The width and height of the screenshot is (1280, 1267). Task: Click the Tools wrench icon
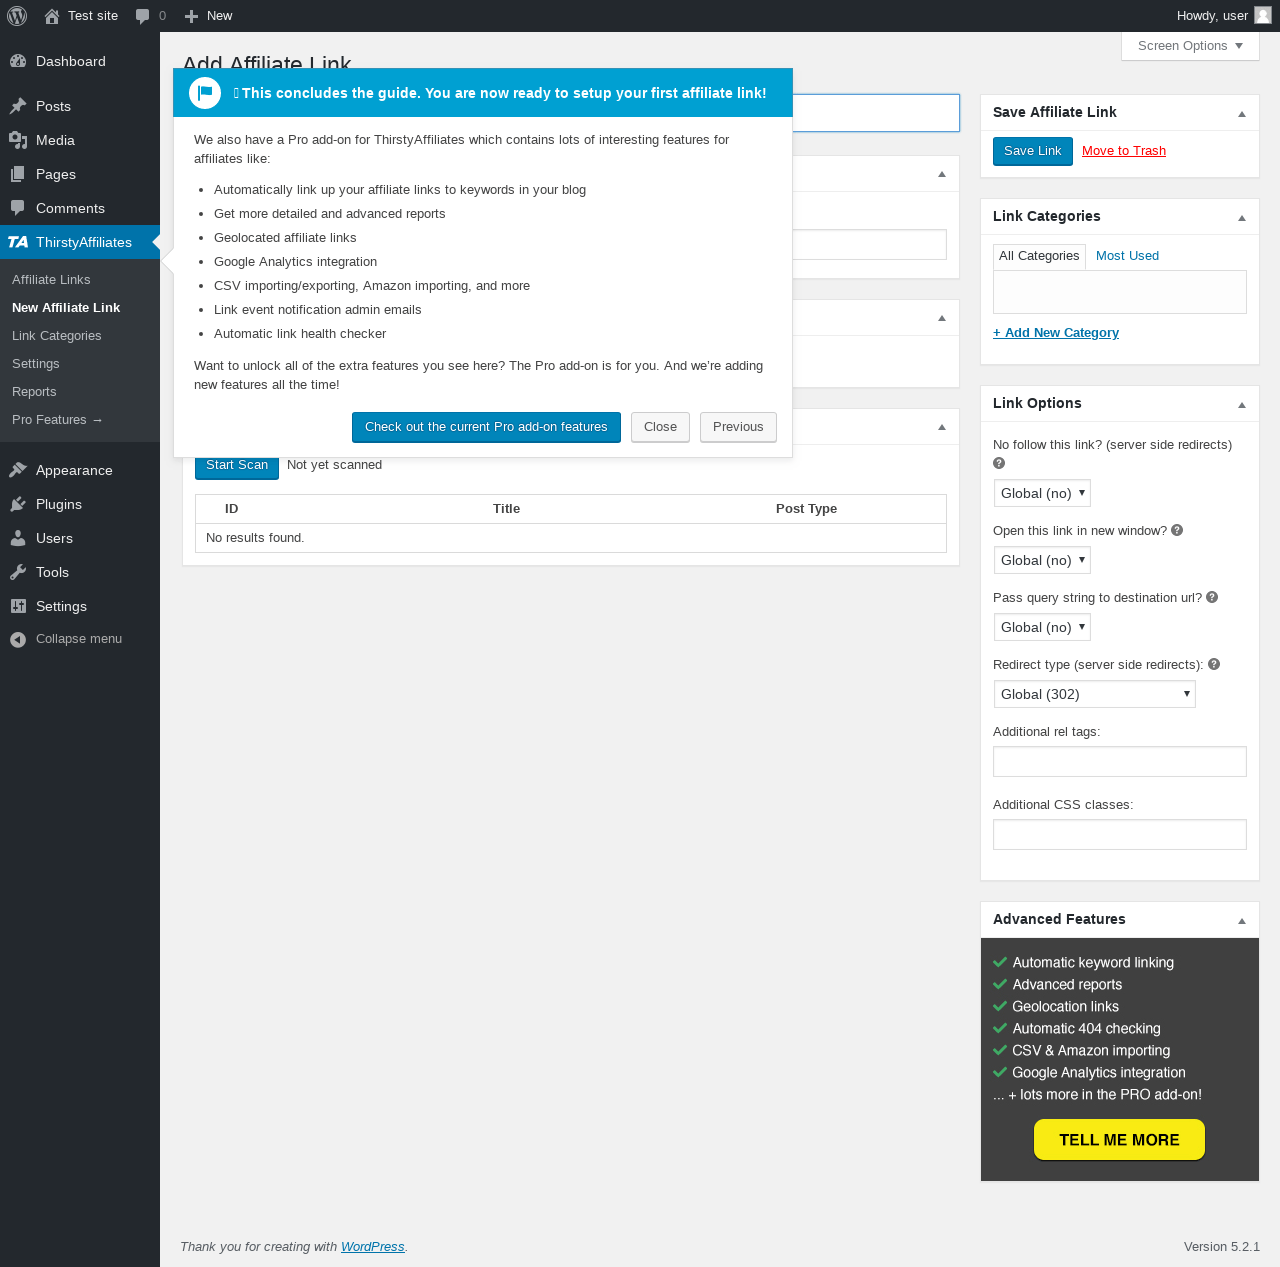click(x=18, y=572)
